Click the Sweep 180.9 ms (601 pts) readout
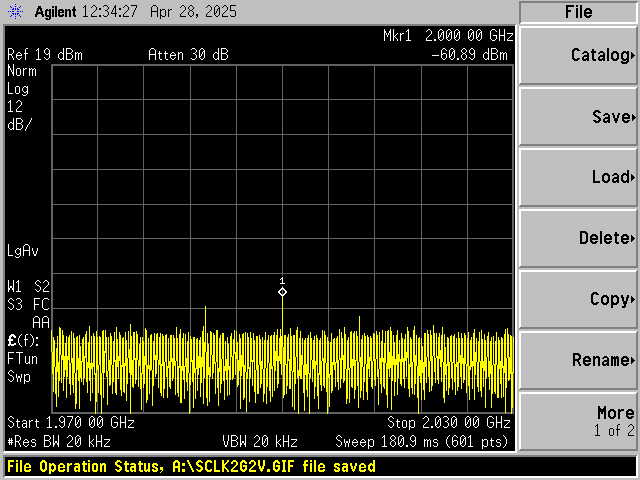This screenshot has width=640, height=480. (x=422, y=442)
